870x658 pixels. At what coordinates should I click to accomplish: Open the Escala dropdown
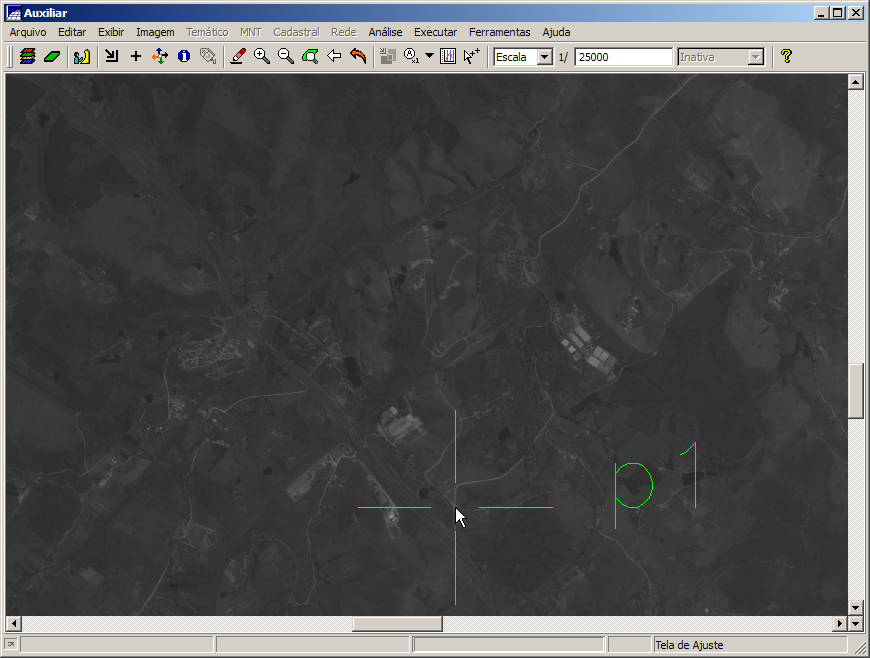(545, 57)
